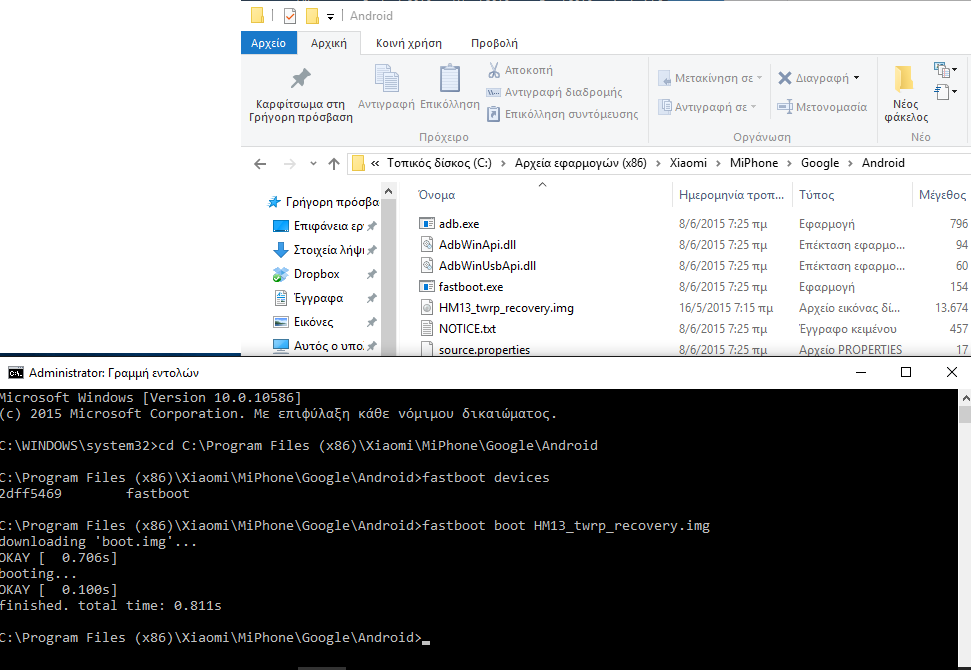Open the Delete dropdown arrow
This screenshot has height=670, width=971.
pos(857,78)
